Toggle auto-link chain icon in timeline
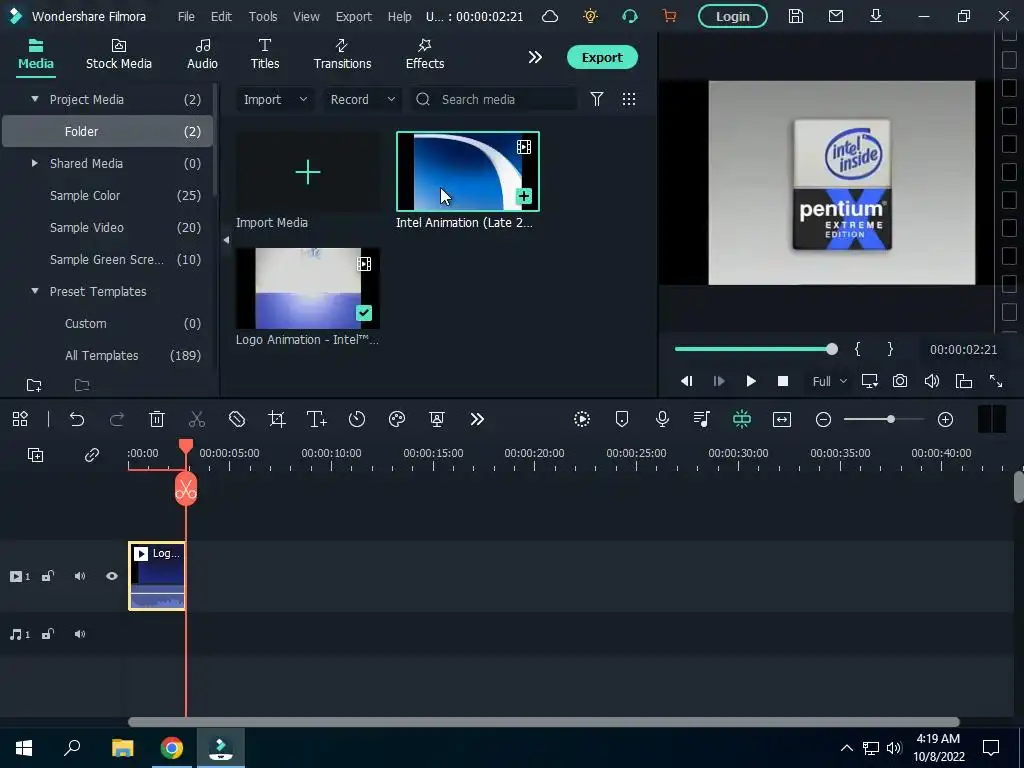1024x768 pixels. tap(91, 455)
